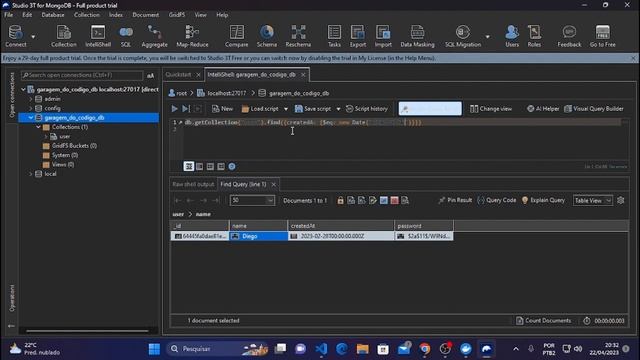Click the taskbar Pesquisar search box
Screen dimensions: 640x360
(x=217, y=349)
